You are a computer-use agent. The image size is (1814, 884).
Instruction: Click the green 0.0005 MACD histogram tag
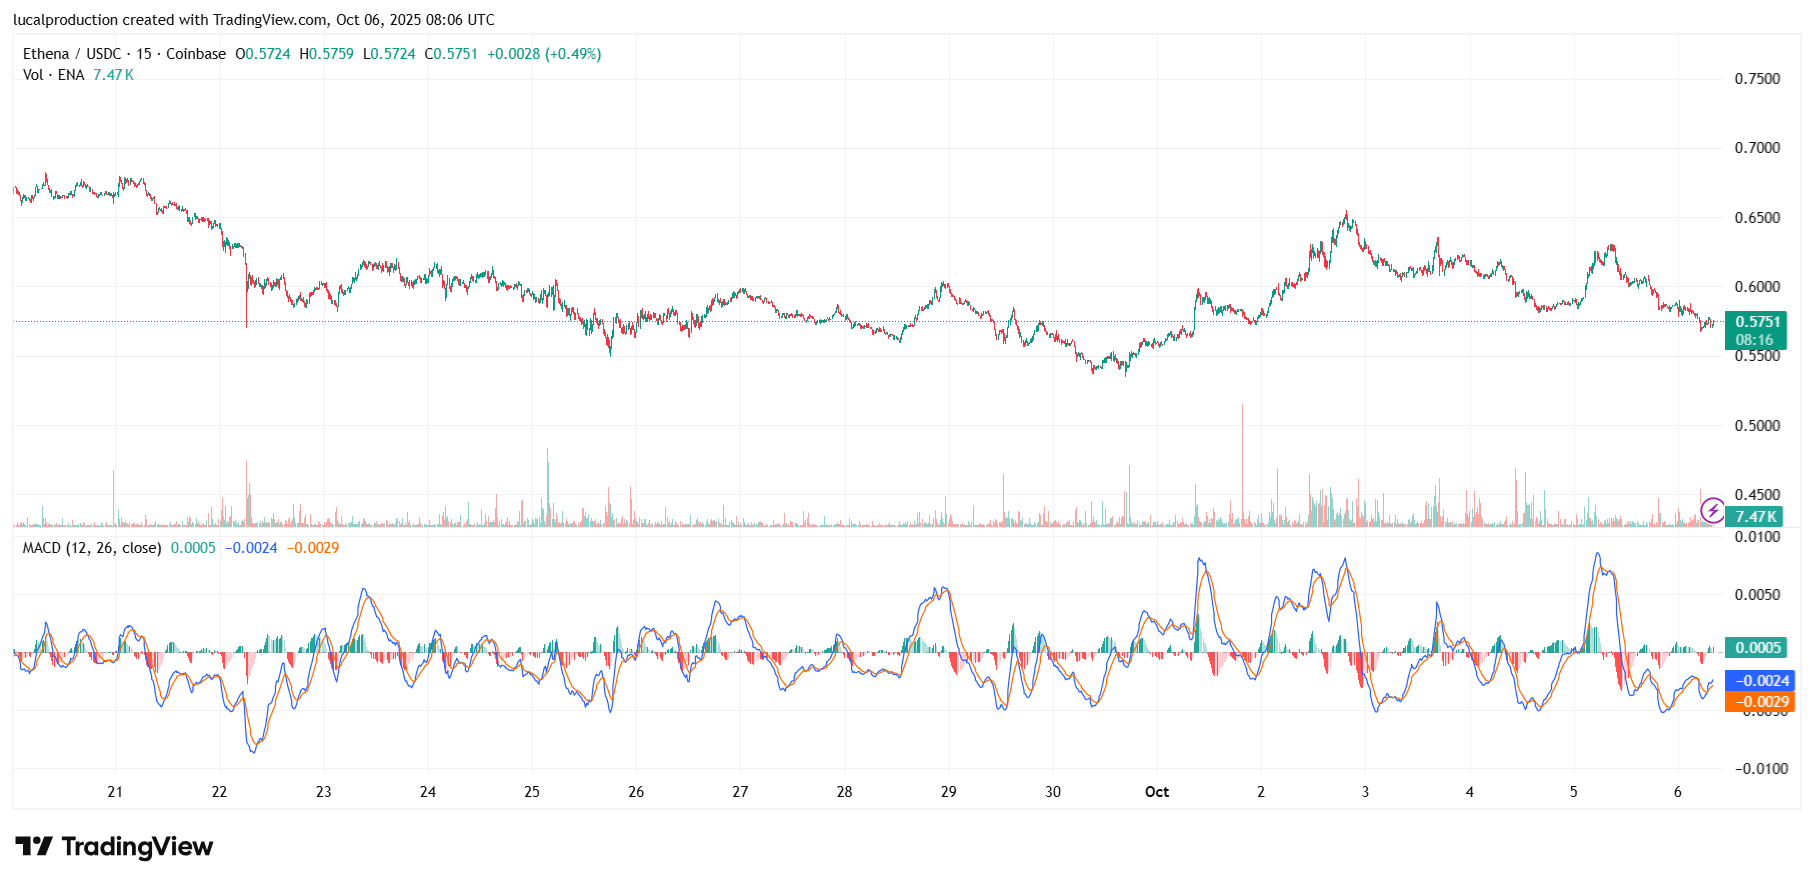coord(1757,648)
